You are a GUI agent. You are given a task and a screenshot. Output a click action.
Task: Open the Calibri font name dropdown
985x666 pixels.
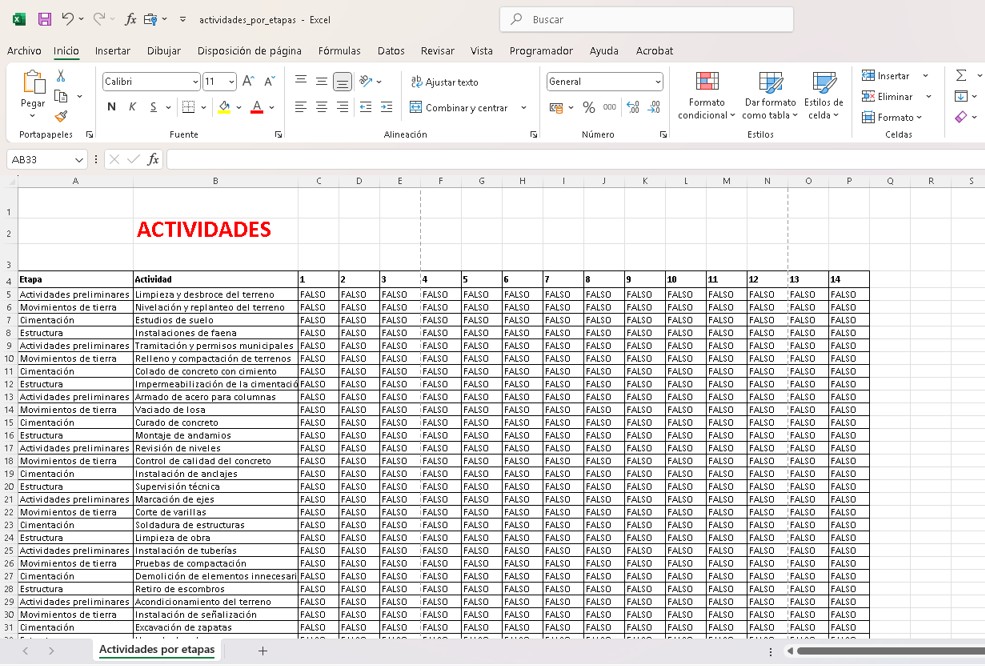195,82
